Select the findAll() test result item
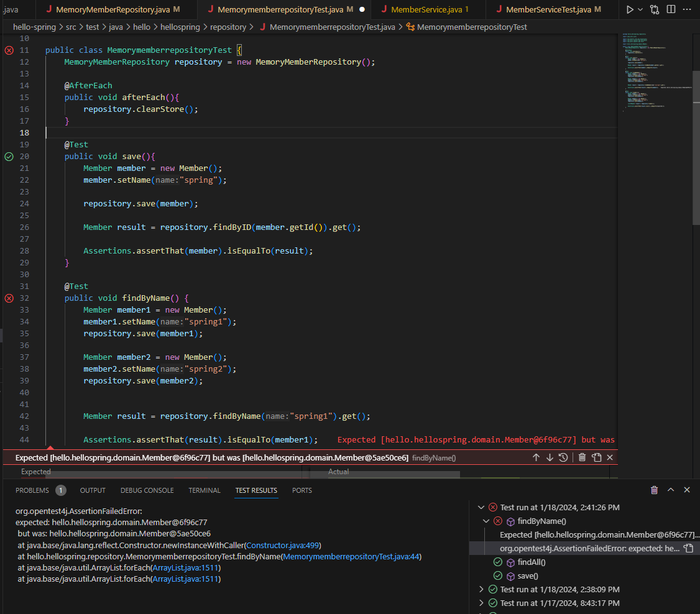Viewport: 700px width, 614px height. click(x=533, y=562)
